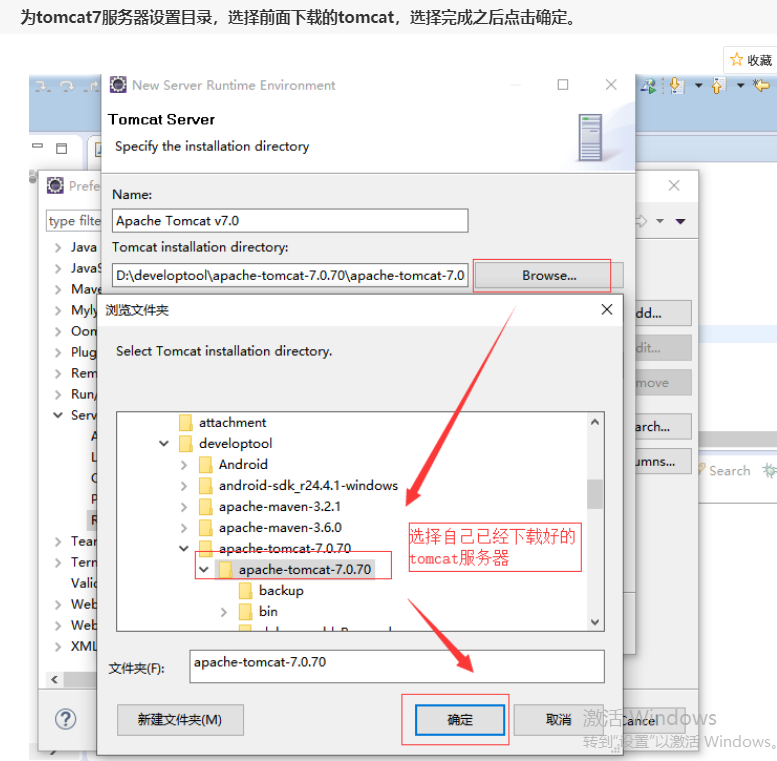Click the type filter text field in Preferences
This screenshot has width=777, height=761.
click(74, 220)
